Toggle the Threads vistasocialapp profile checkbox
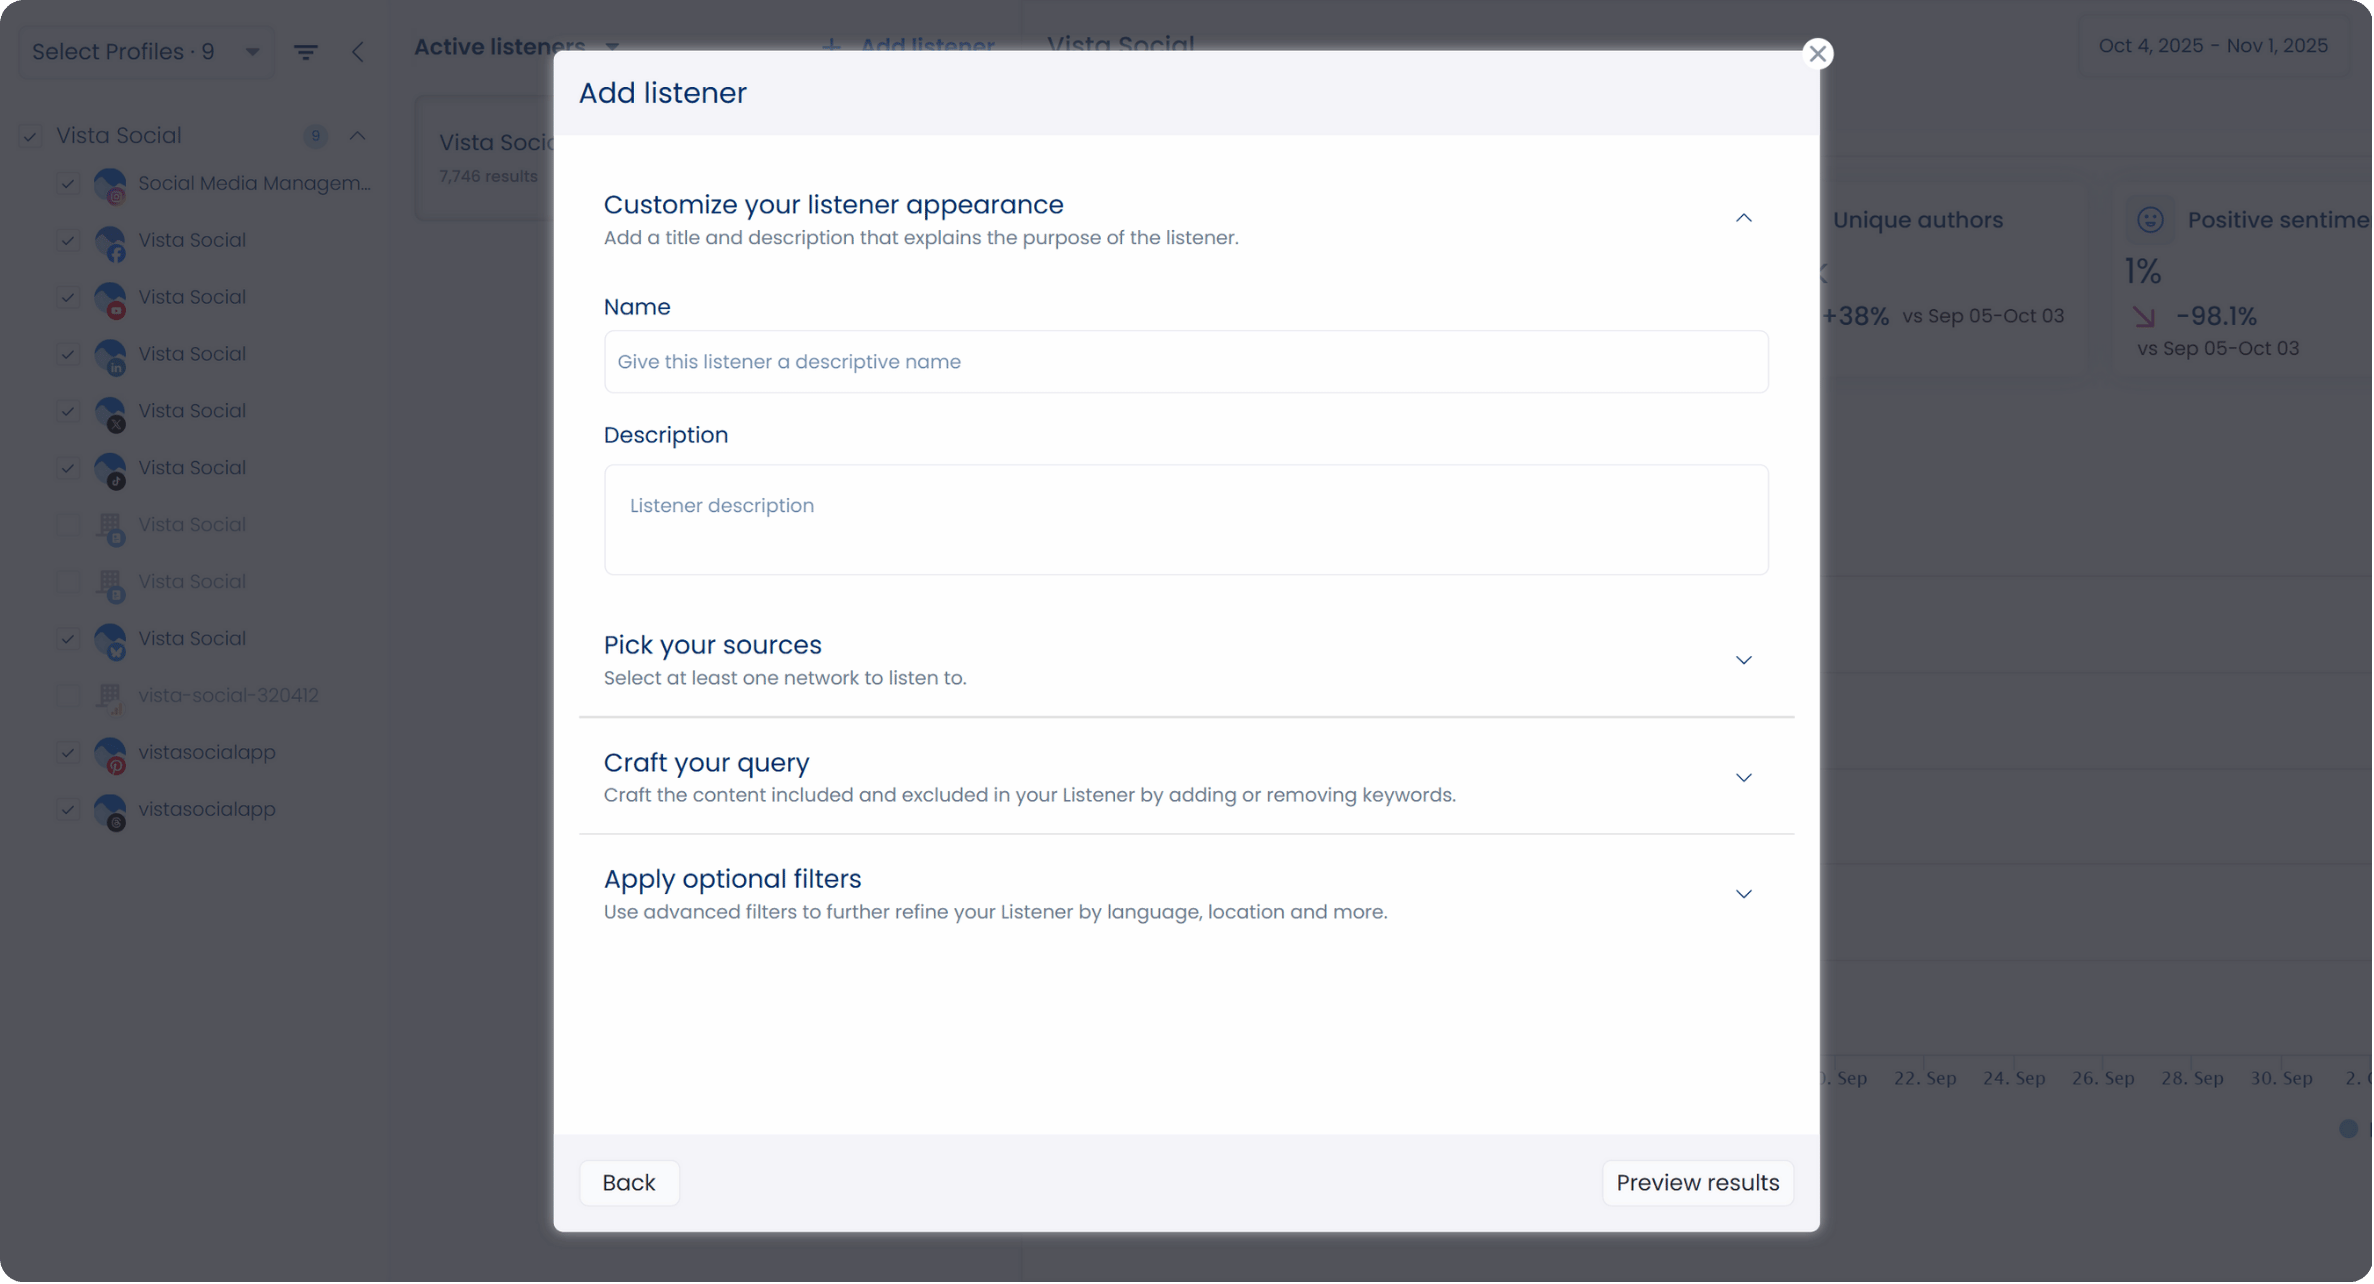The width and height of the screenshot is (2374, 1284). pyautogui.click(x=68, y=810)
